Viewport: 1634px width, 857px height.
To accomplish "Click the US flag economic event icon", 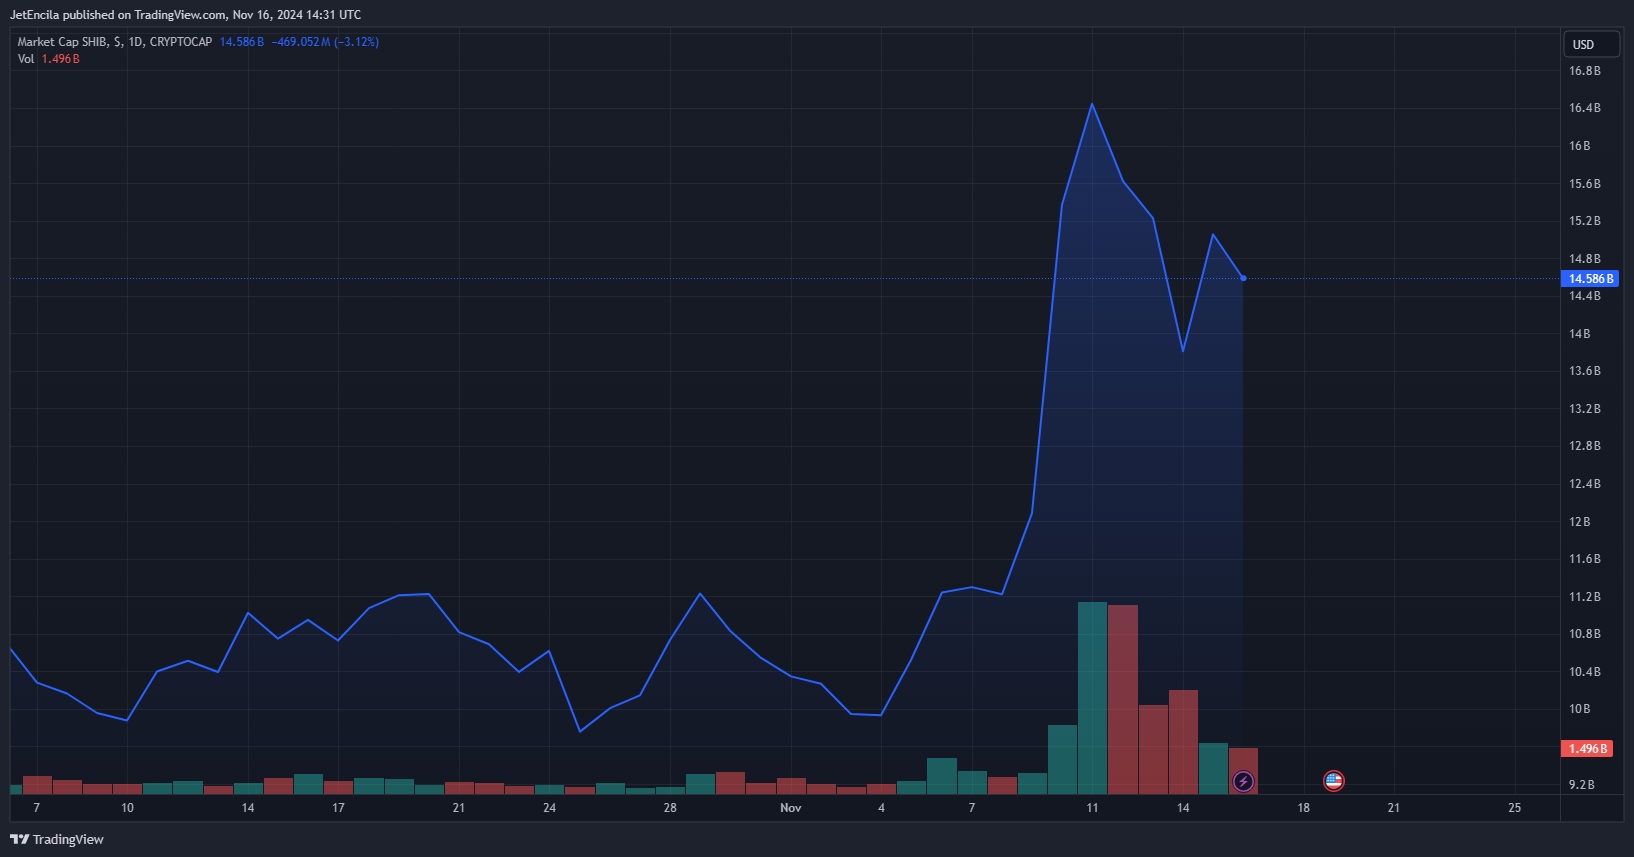I will click(x=1333, y=781).
